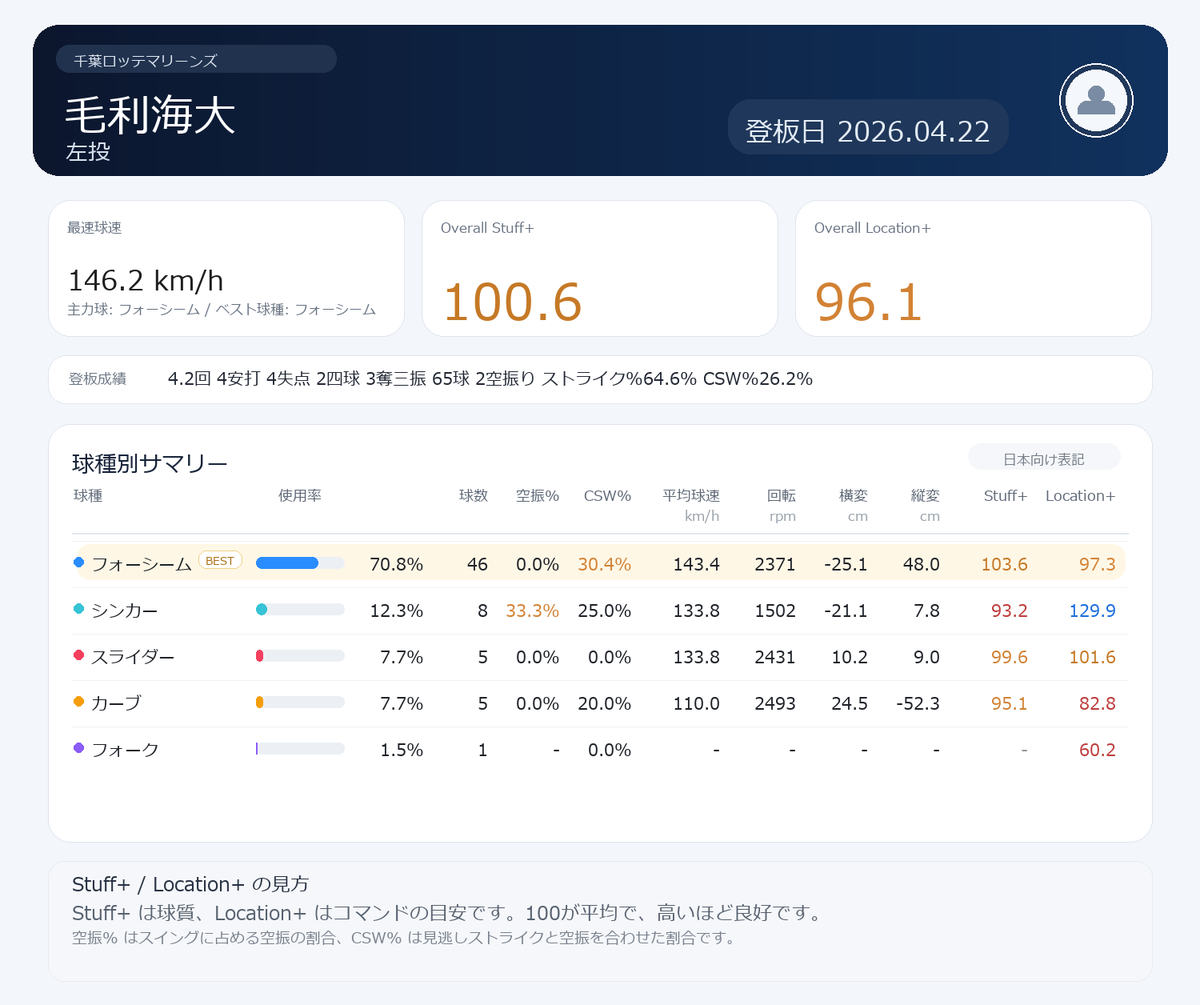Click the 129.9 Location+ value for シンカー
The width and height of the screenshot is (1200, 1005).
pos(1091,610)
